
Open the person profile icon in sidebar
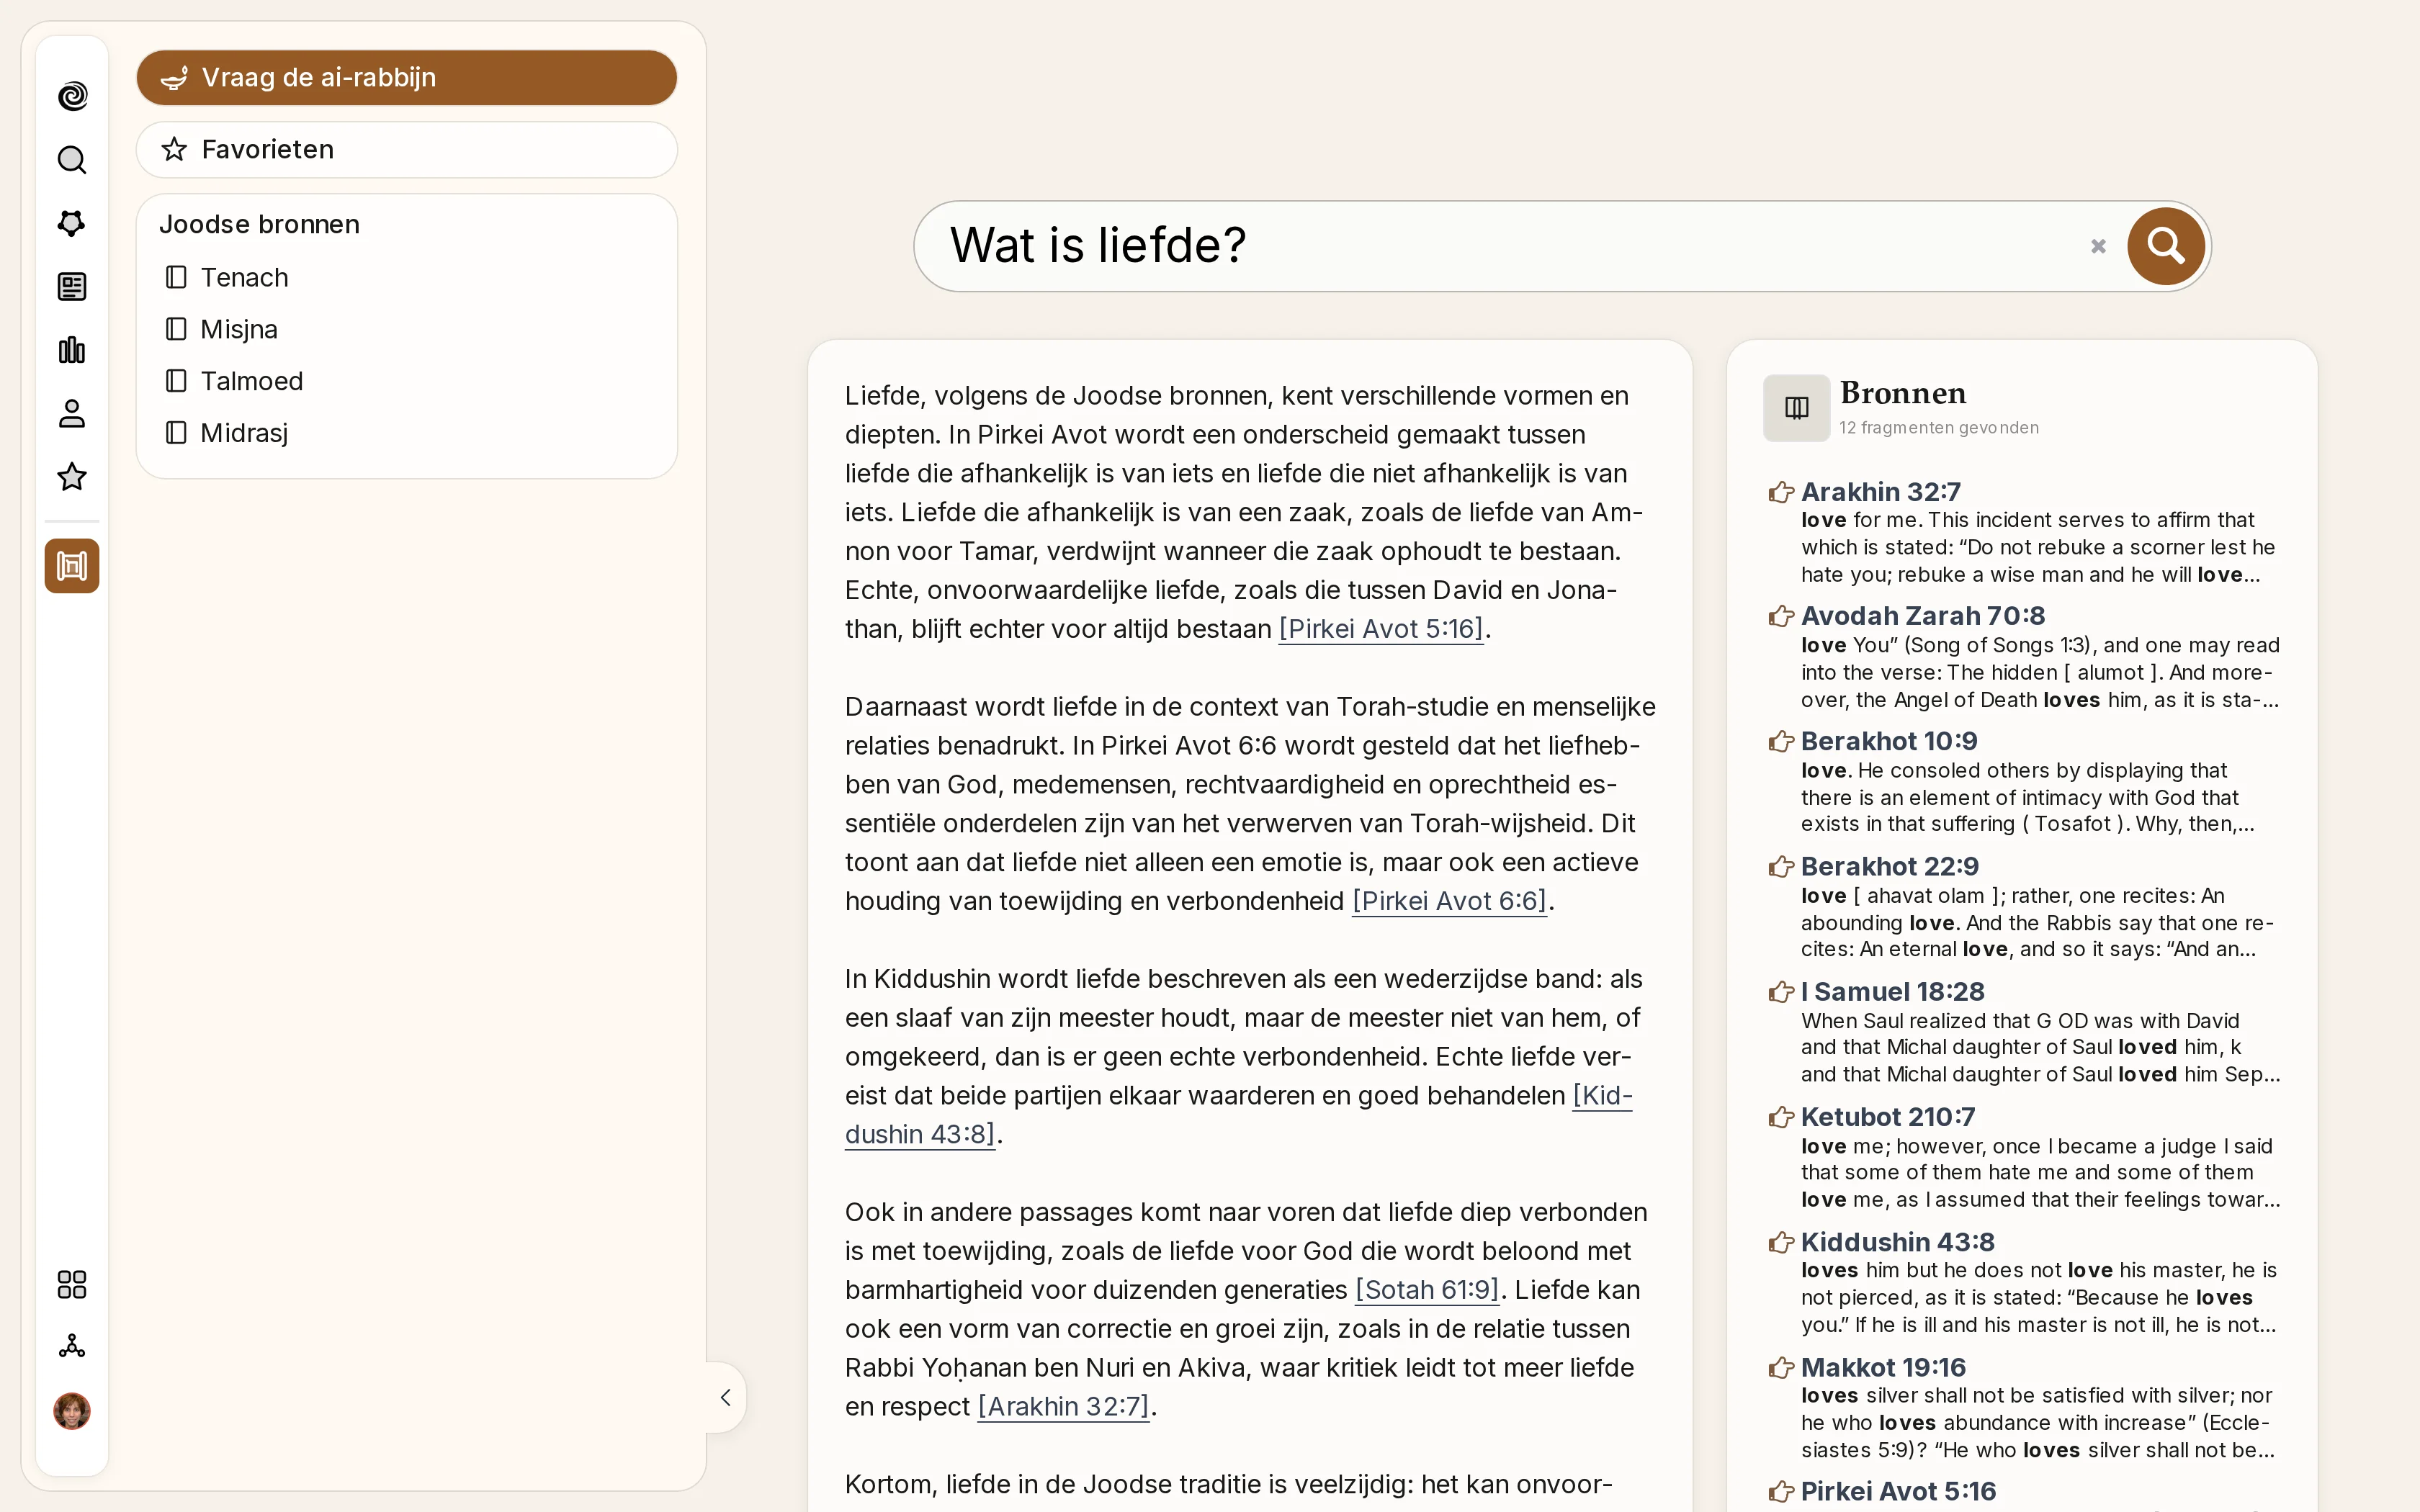click(72, 414)
